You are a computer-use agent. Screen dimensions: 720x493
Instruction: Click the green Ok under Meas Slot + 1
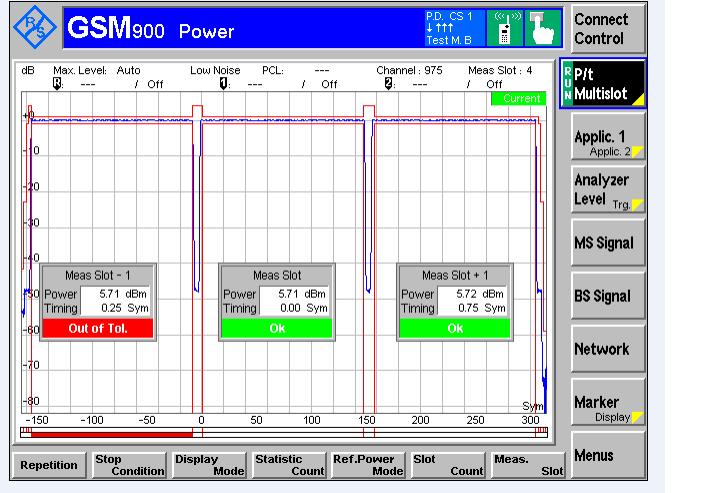coord(455,328)
